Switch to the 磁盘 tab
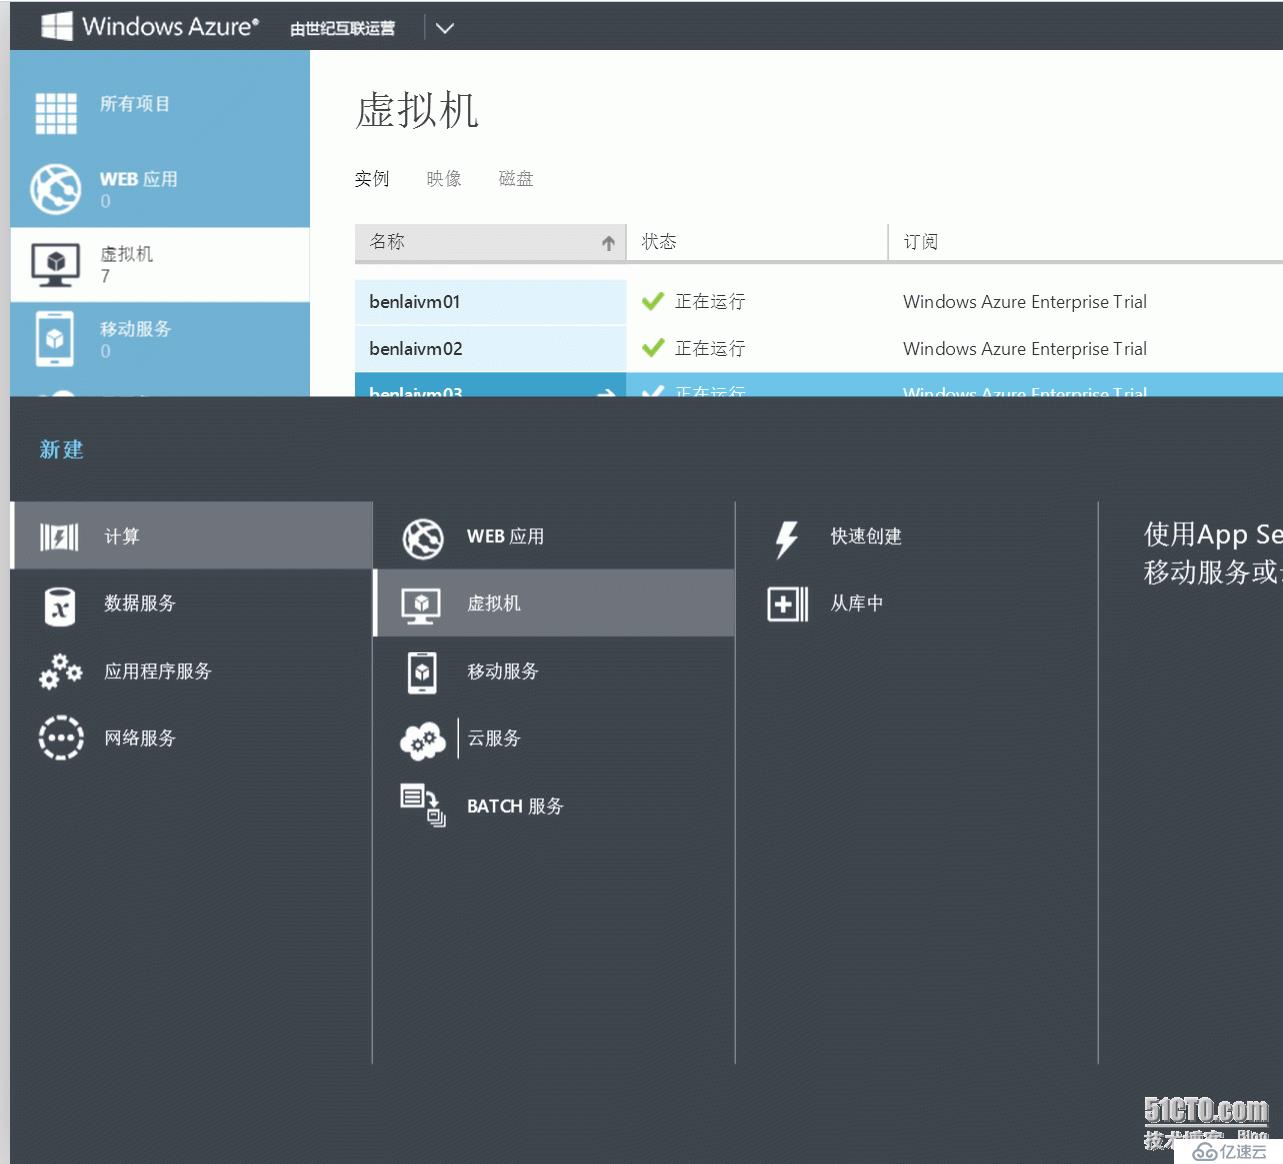Image resolution: width=1283 pixels, height=1164 pixels. pos(516,179)
